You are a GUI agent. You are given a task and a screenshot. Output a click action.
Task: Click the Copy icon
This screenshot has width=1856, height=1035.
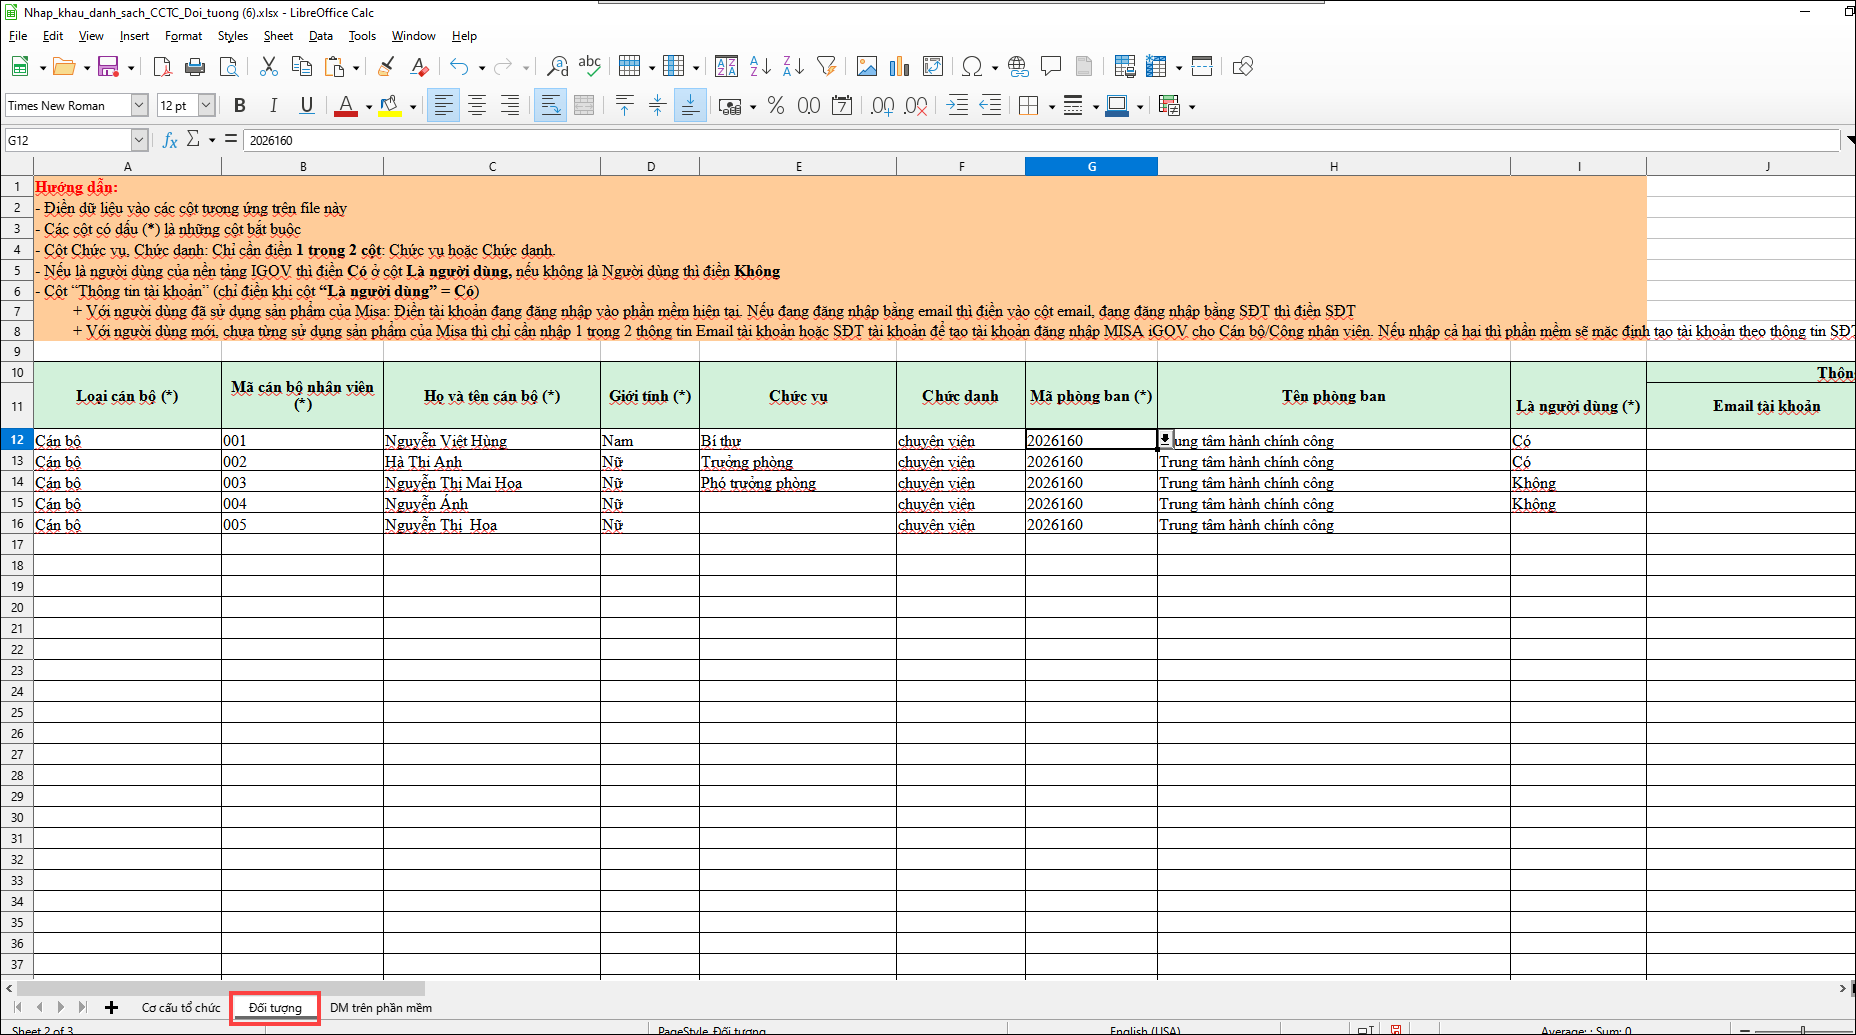coord(301,67)
